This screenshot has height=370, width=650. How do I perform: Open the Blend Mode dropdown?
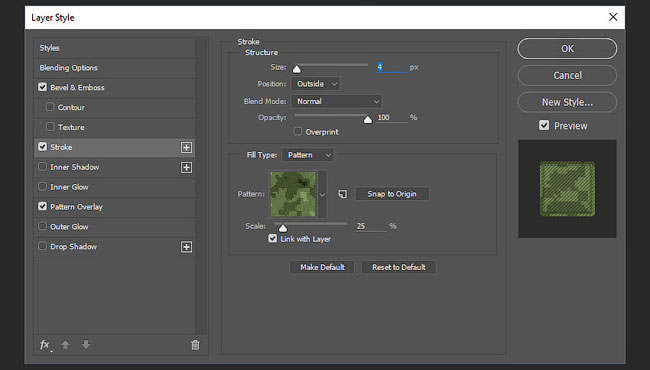tap(336, 102)
